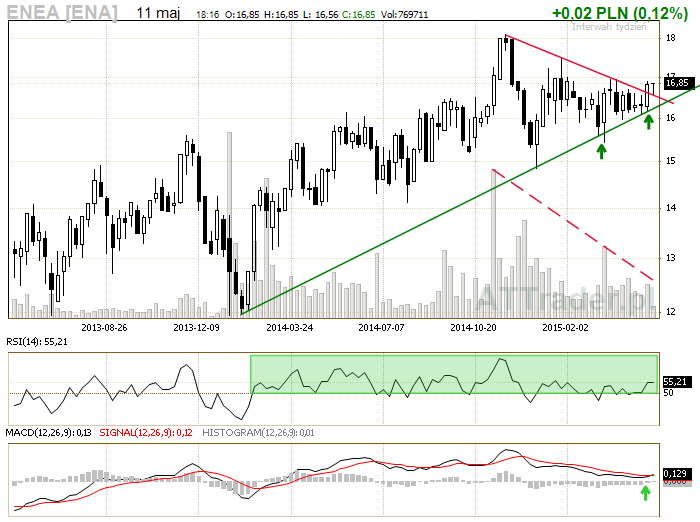Image resolution: width=700 pixels, height=522 pixels.
Task: Click the low price L: 16,56
Action: click(321, 15)
